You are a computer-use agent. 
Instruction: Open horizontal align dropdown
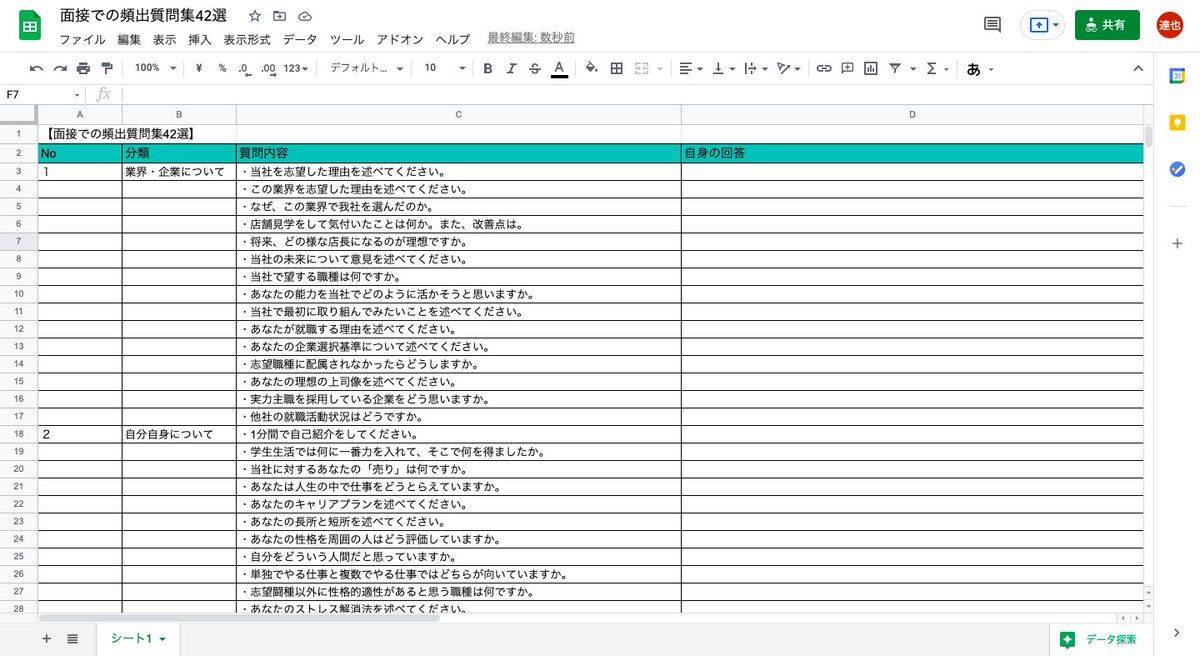[x=690, y=68]
